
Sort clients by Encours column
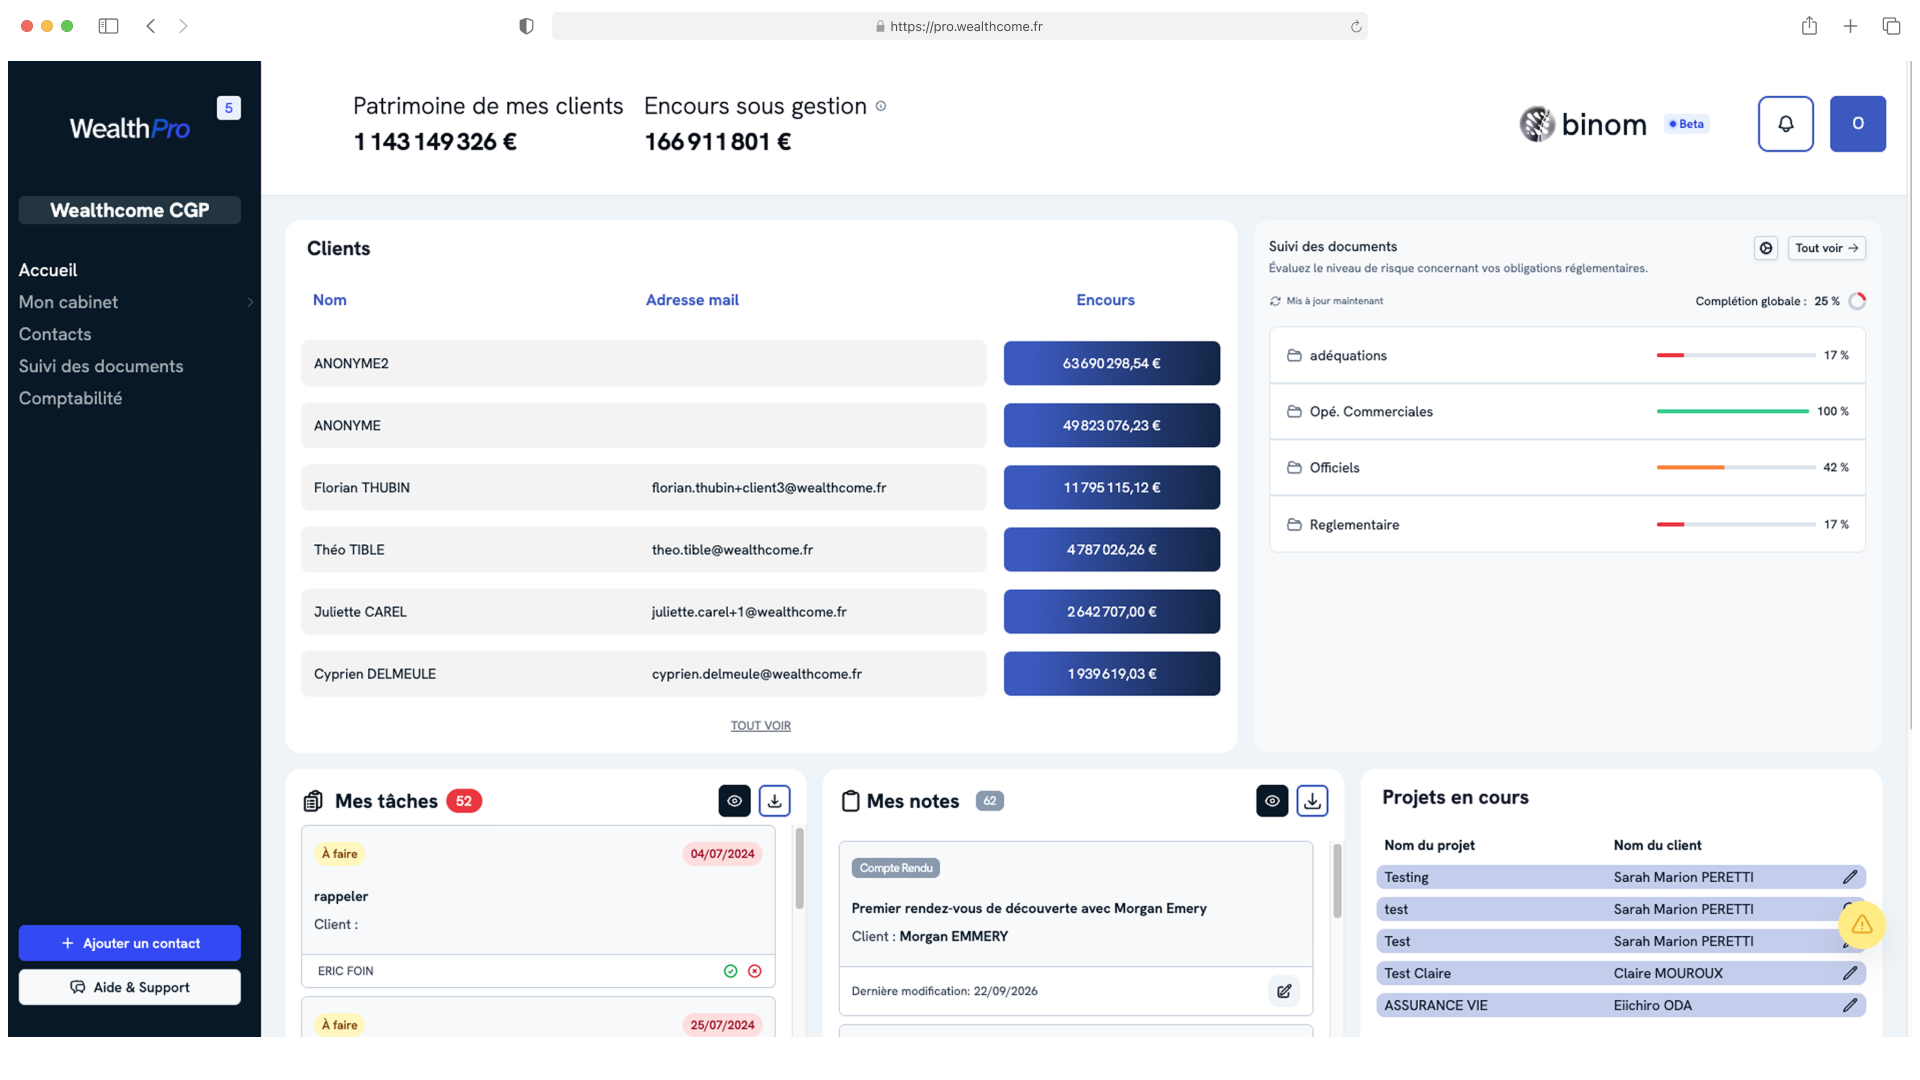pyautogui.click(x=1105, y=300)
